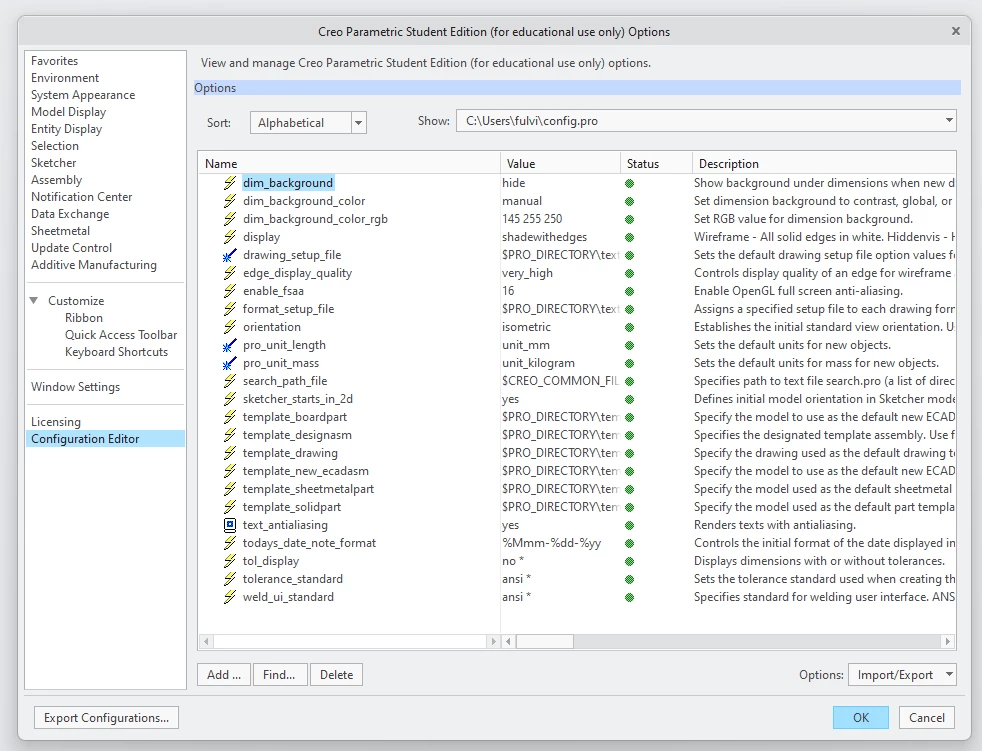Image resolution: width=982 pixels, height=751 pixels.
Task: Click the lightning icon beside edge_display_quality
Action: point(230,273)
